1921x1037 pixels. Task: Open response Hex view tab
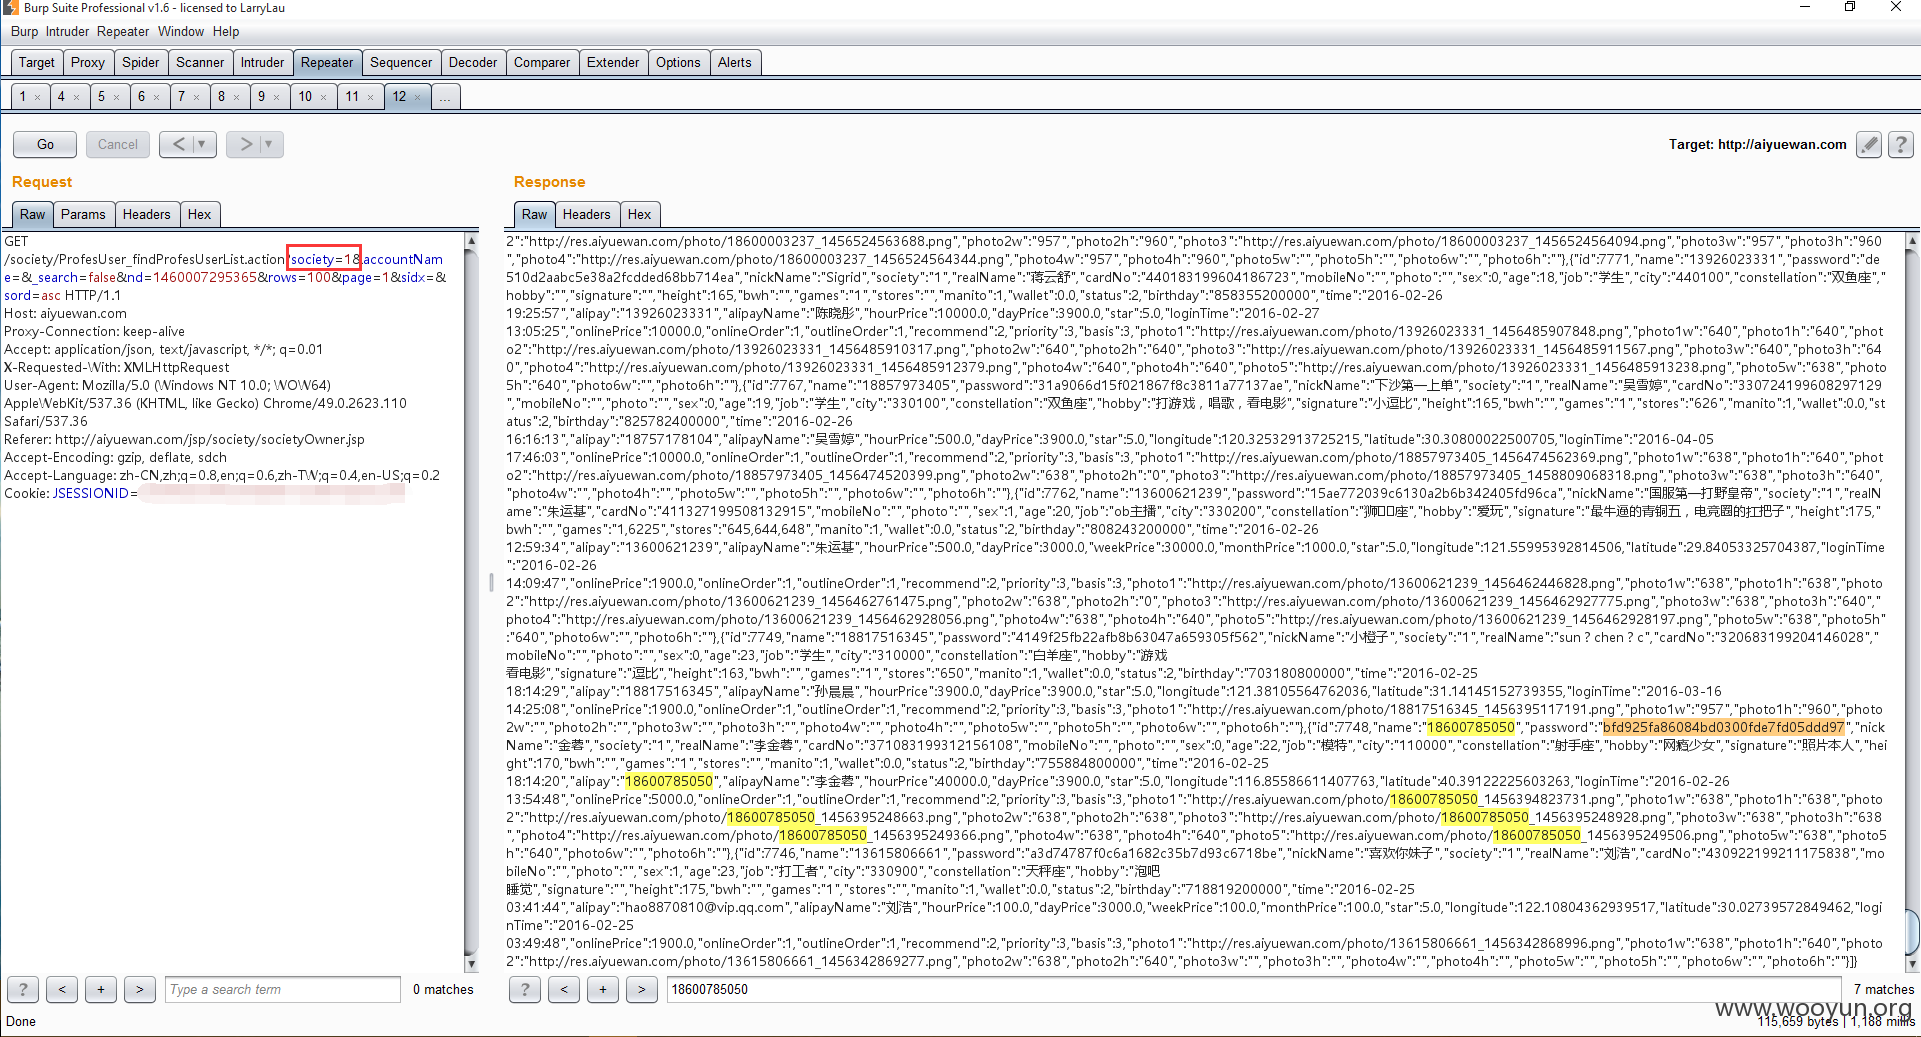(640, 214)
